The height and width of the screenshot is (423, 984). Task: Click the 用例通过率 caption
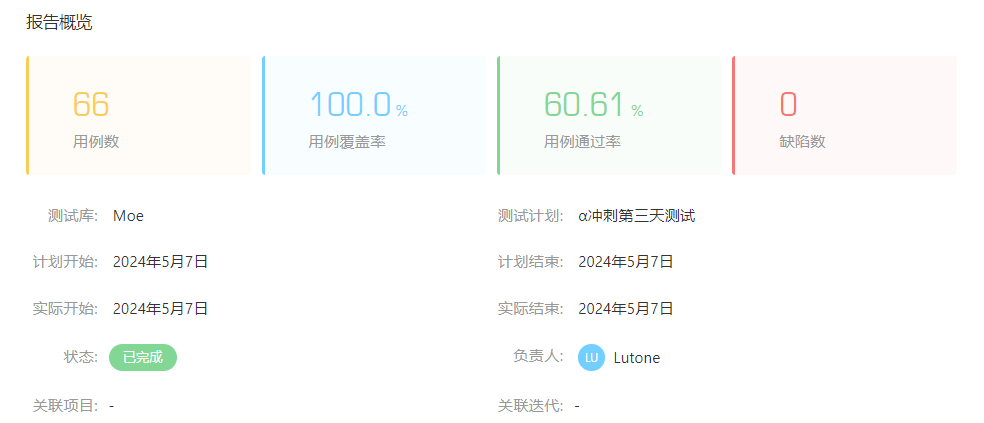point(582,142)
